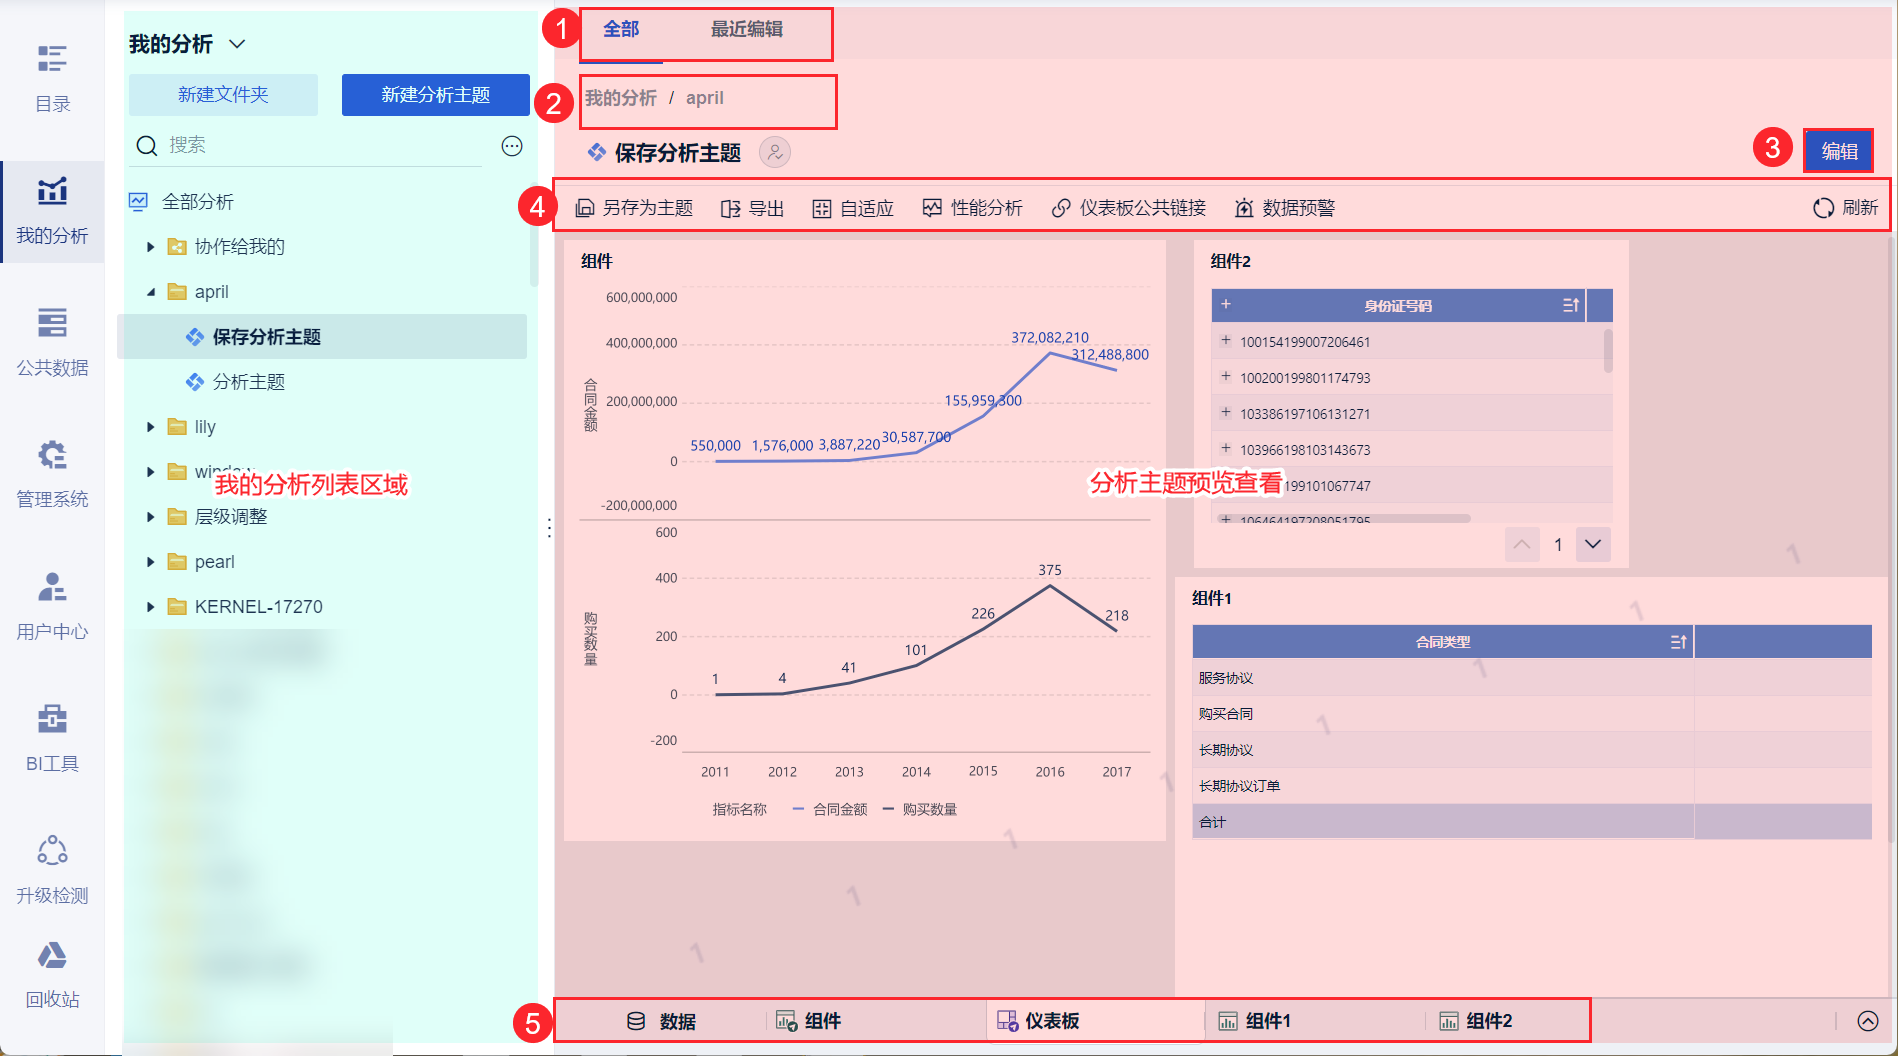This screenshot has height=1056, width=1898.
Task: Open the 组件 bottom tab
Action: click(808, 1021)
